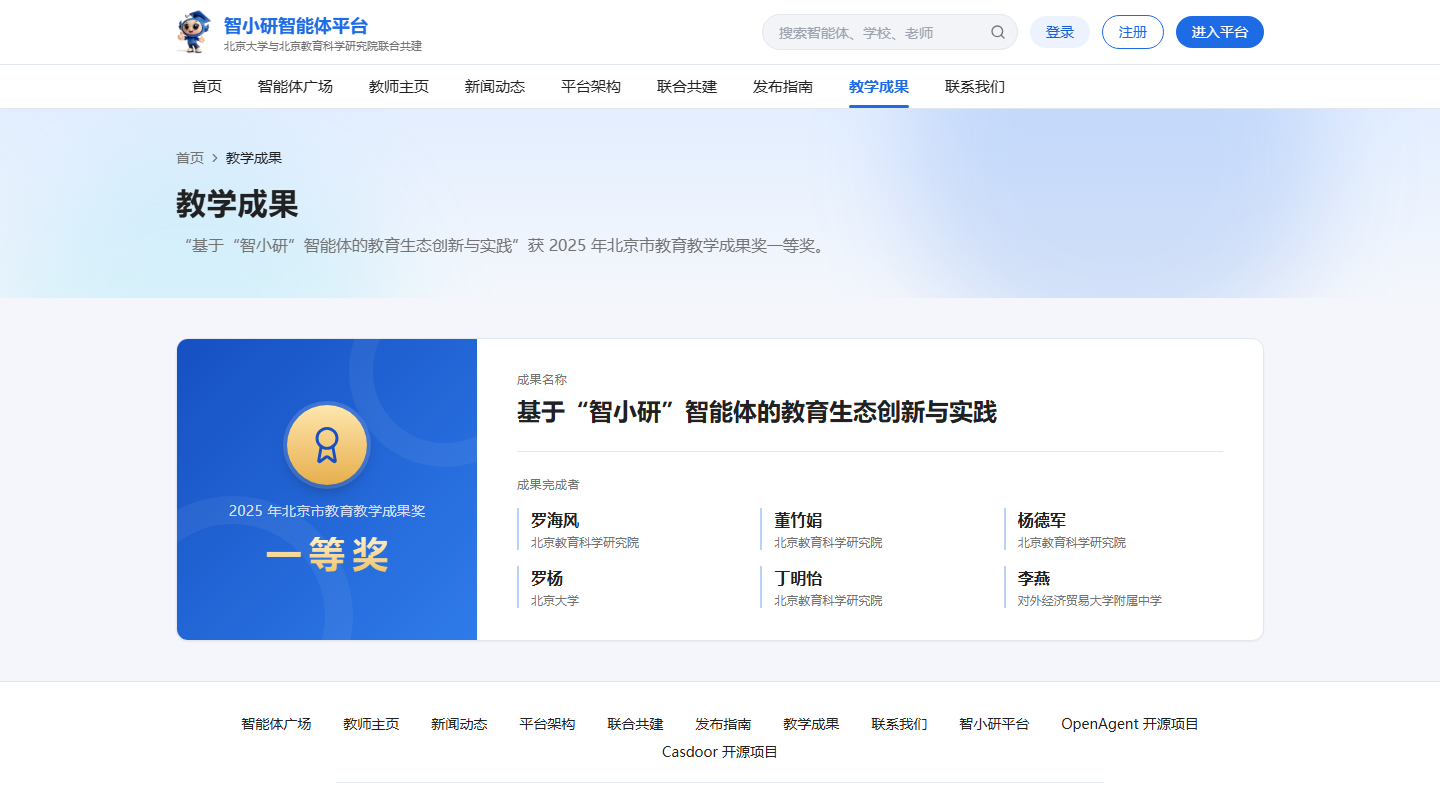Click the contributor name 杨德军

1042,520
